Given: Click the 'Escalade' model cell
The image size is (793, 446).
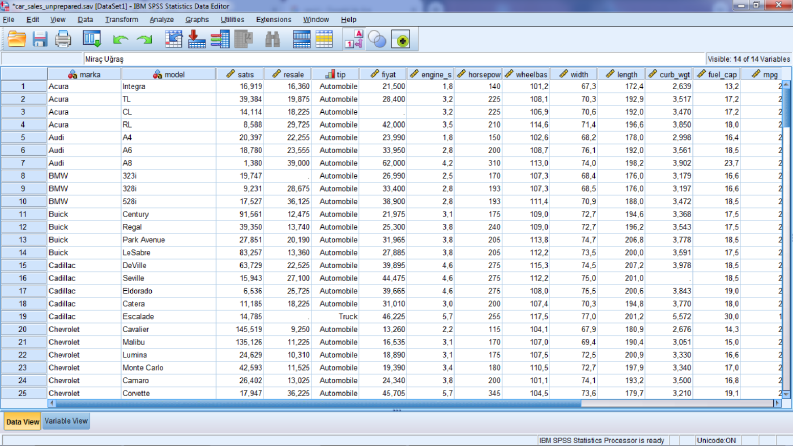Looking at the screenshot, I should click(x=168, y=317).
